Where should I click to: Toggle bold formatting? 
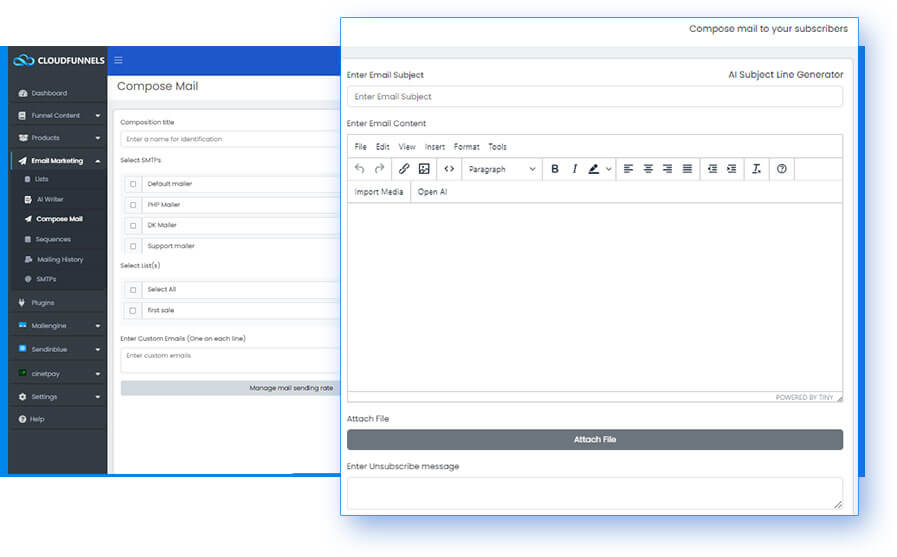click(554, 169)
